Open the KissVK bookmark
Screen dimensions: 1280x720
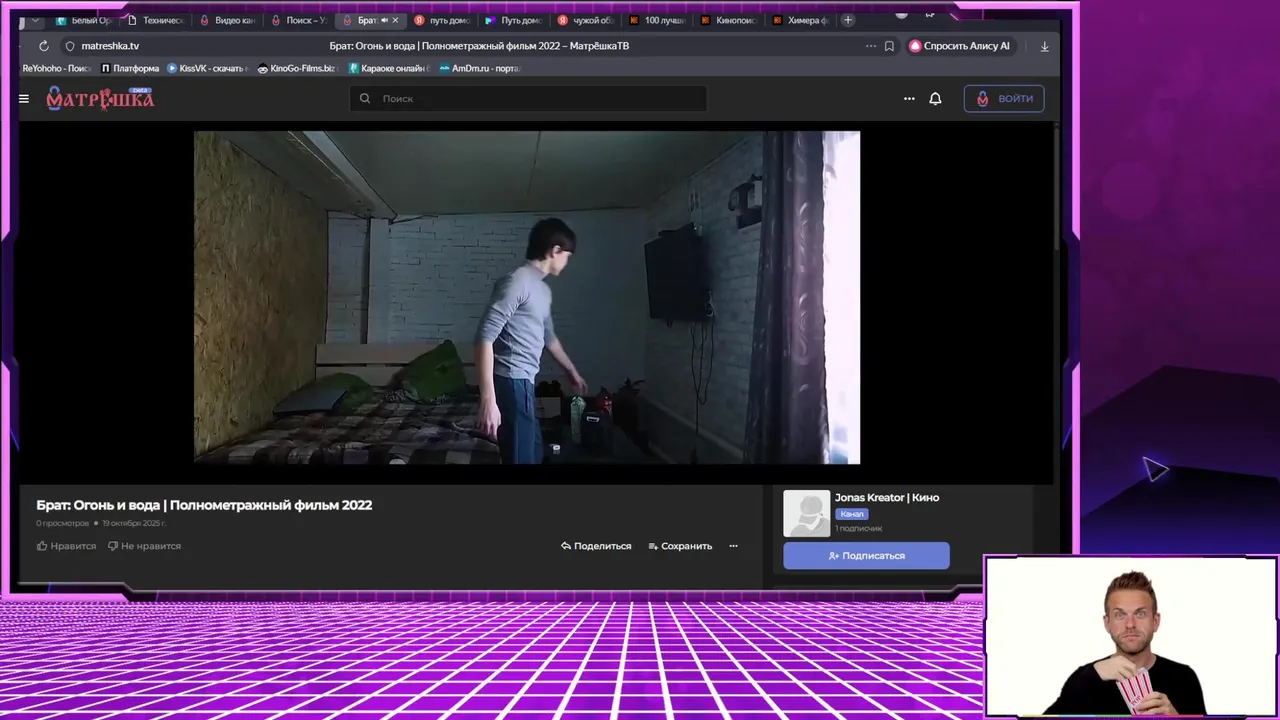207,68
